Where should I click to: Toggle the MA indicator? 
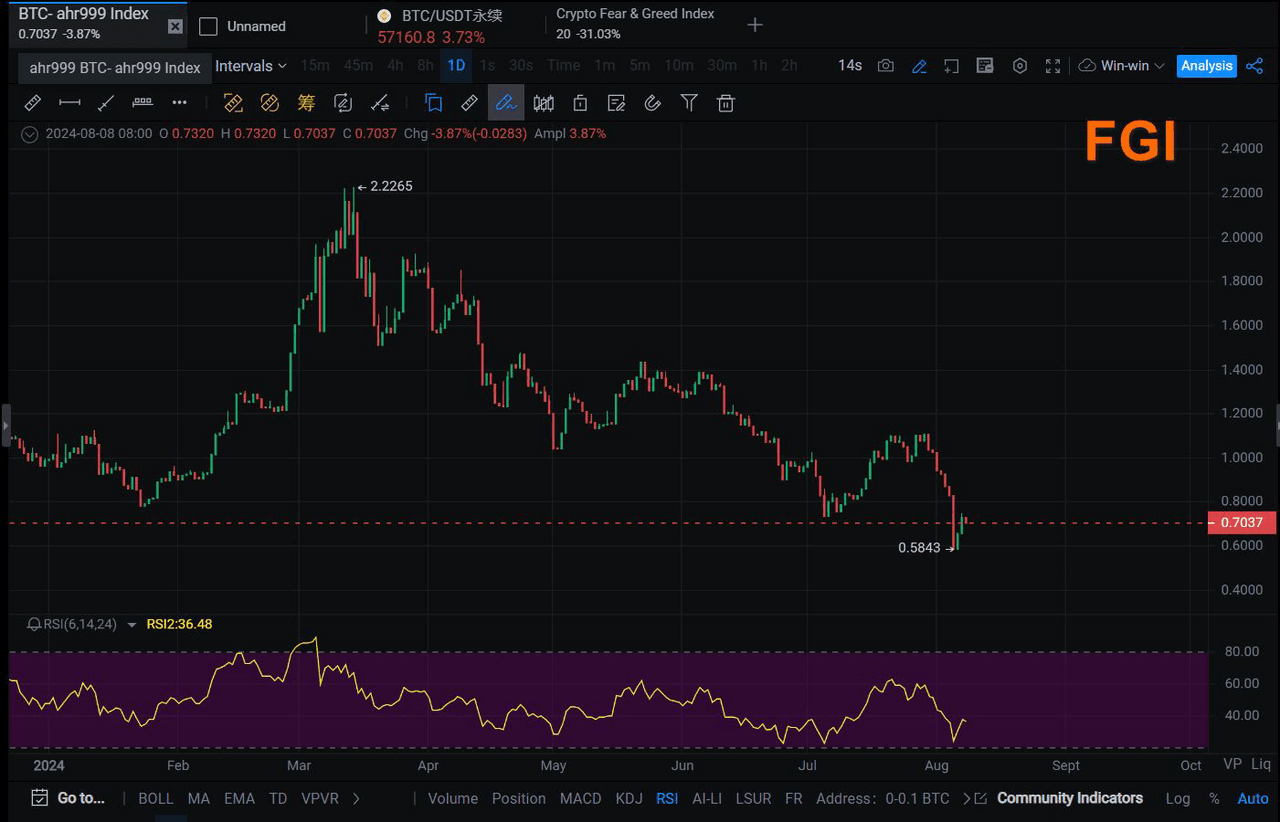(199, 798)
